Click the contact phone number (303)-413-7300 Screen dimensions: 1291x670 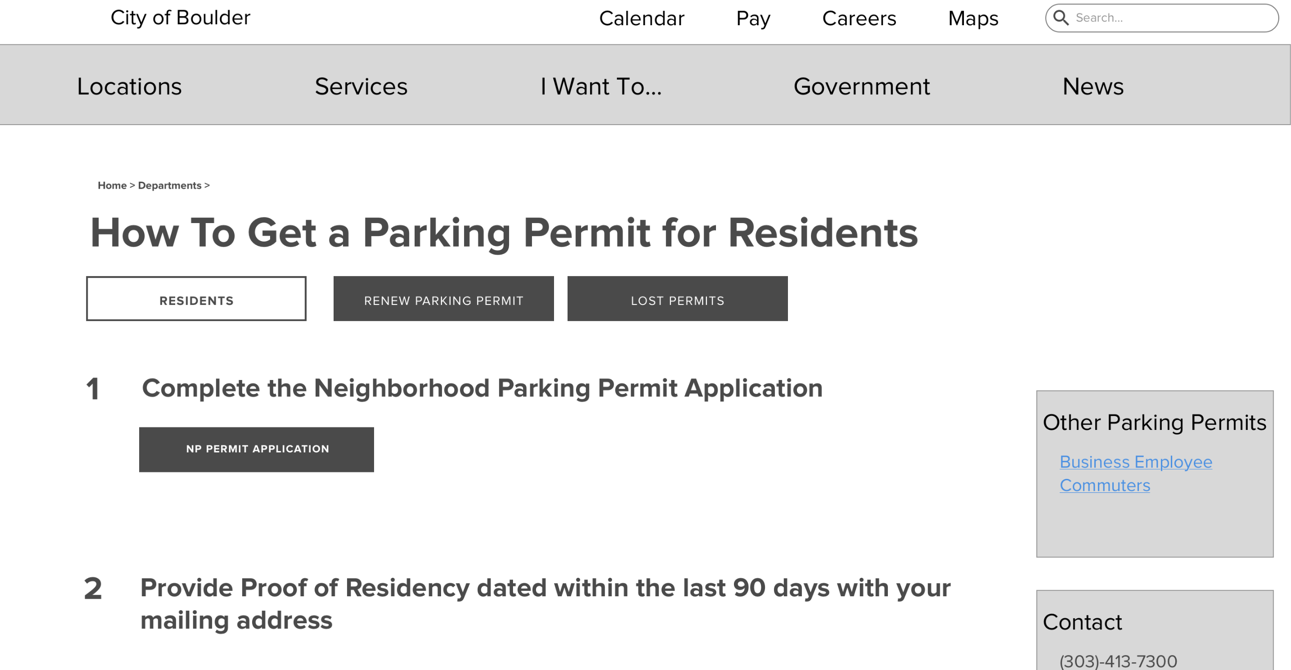tap(1118, 660)
